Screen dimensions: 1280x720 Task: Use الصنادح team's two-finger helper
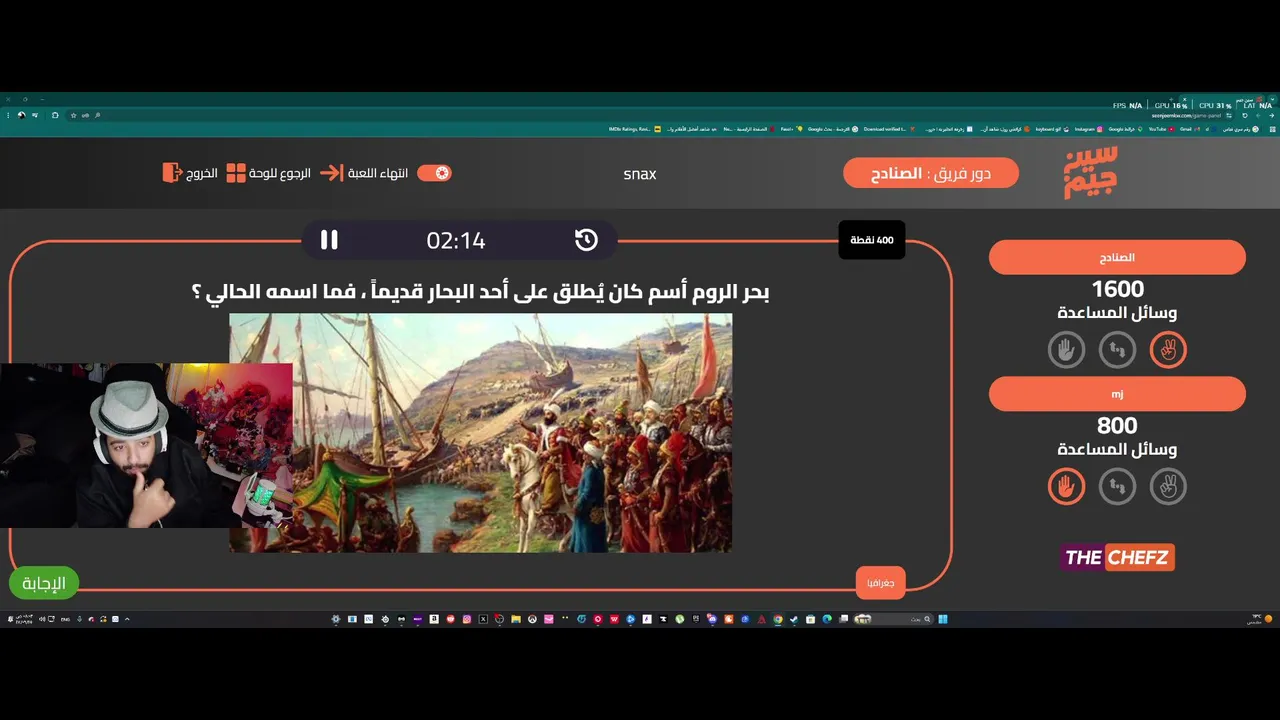pos(1168,350)
